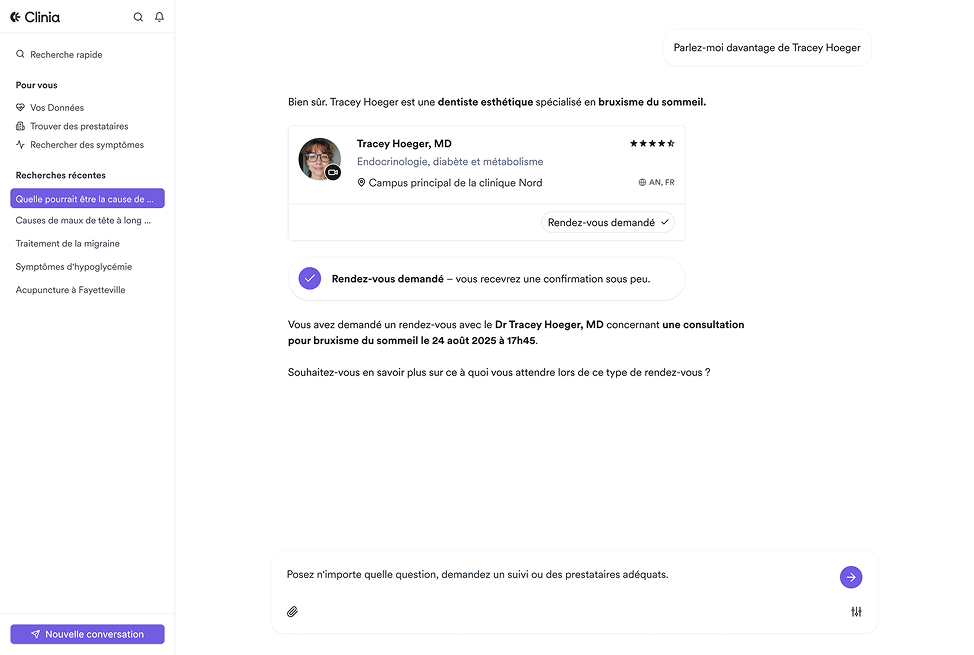Open Recherche rapide in the sidebar

coord(66,55)
